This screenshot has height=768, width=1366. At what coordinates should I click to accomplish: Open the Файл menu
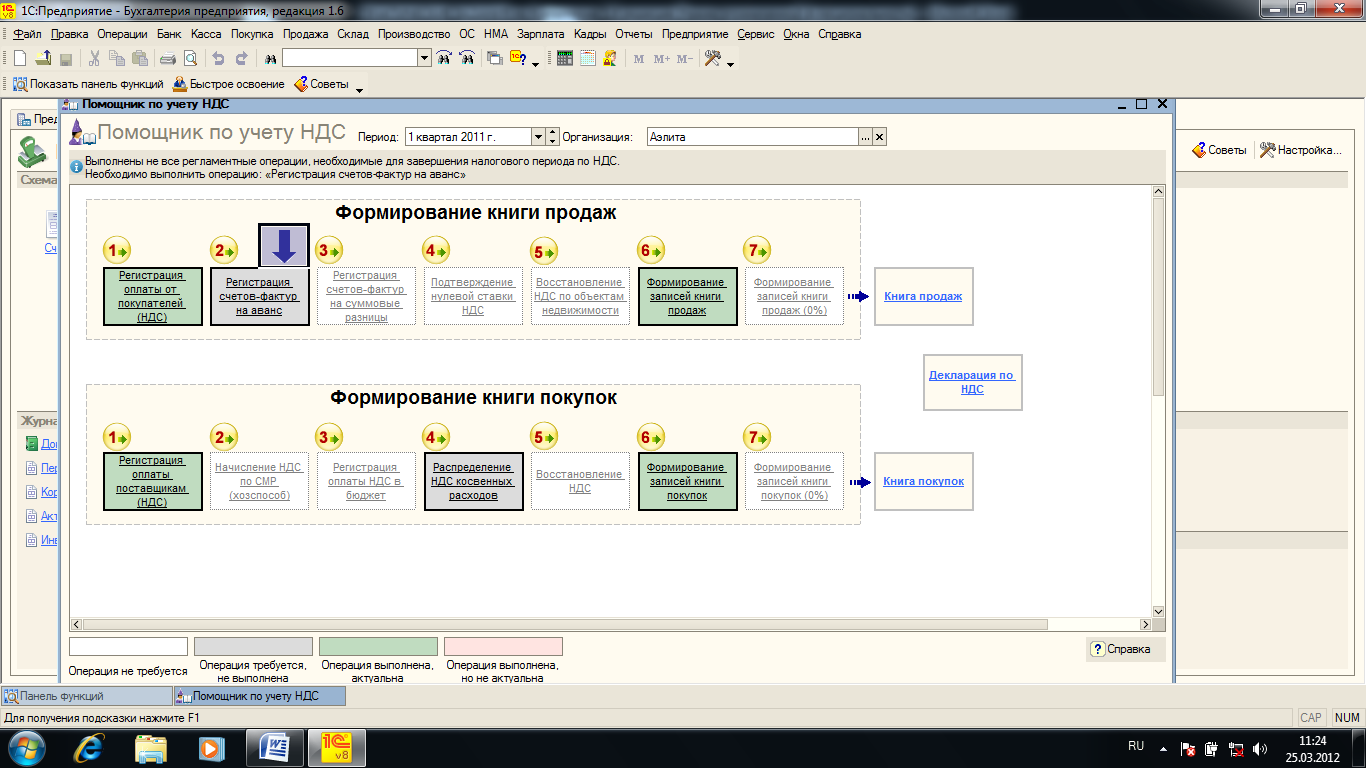27,34
